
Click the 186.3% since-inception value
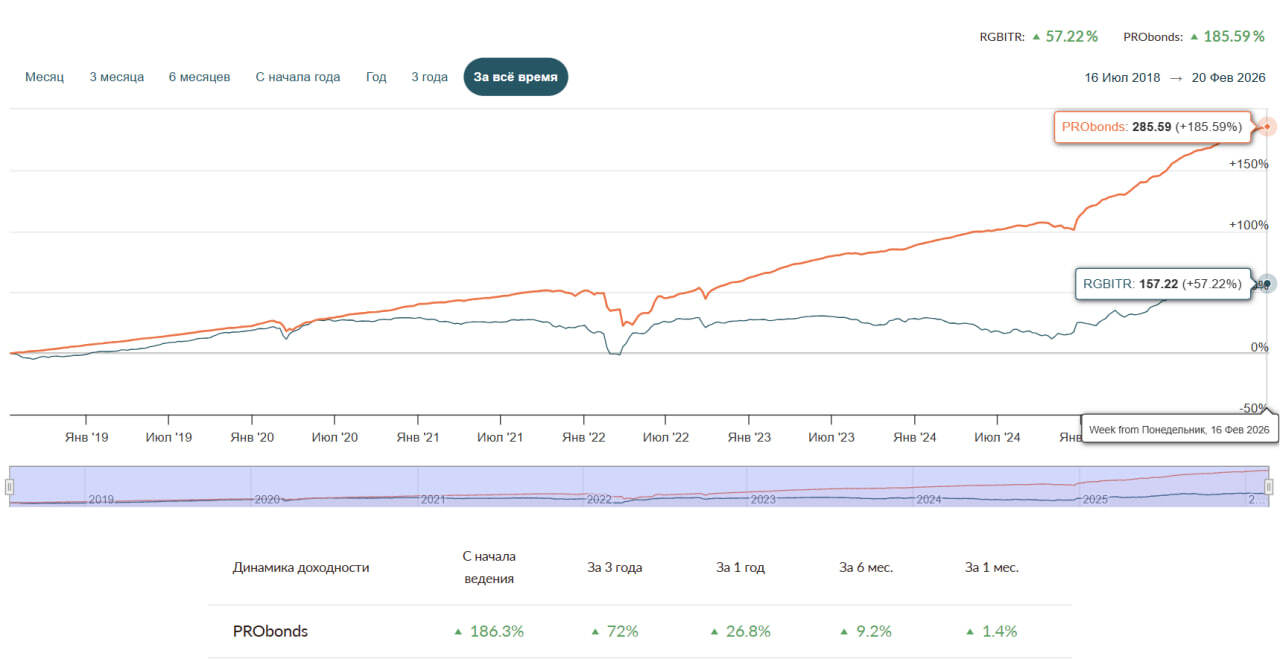point(497,631)
